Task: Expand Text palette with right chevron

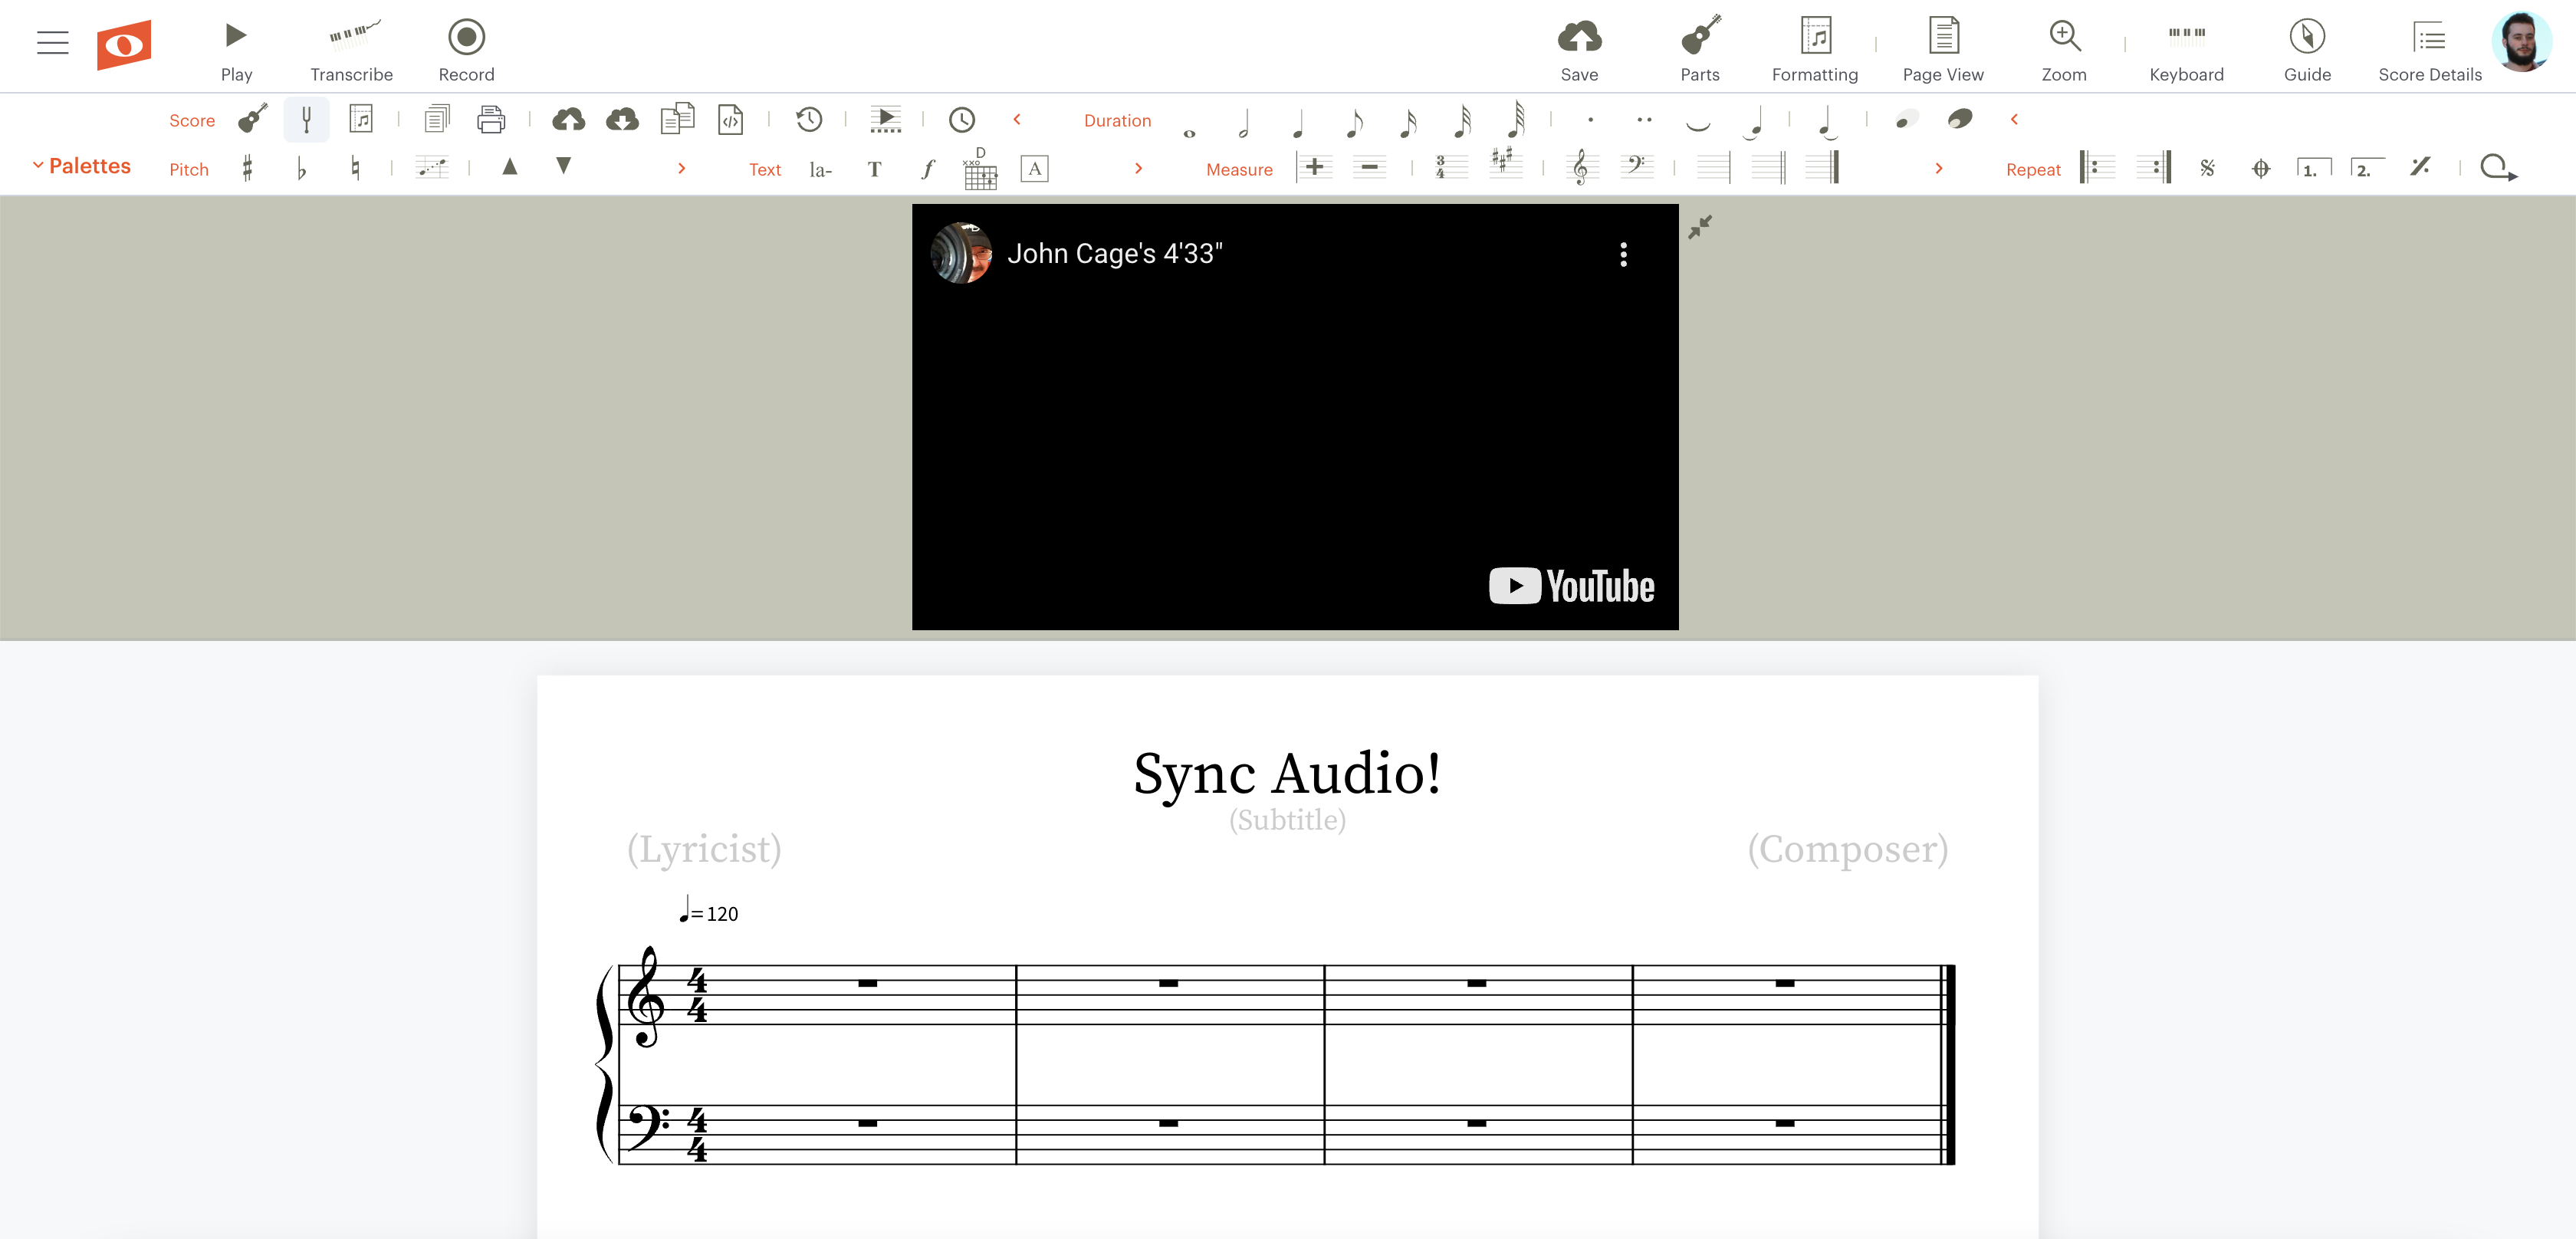Action: (x=1138, y=168)
